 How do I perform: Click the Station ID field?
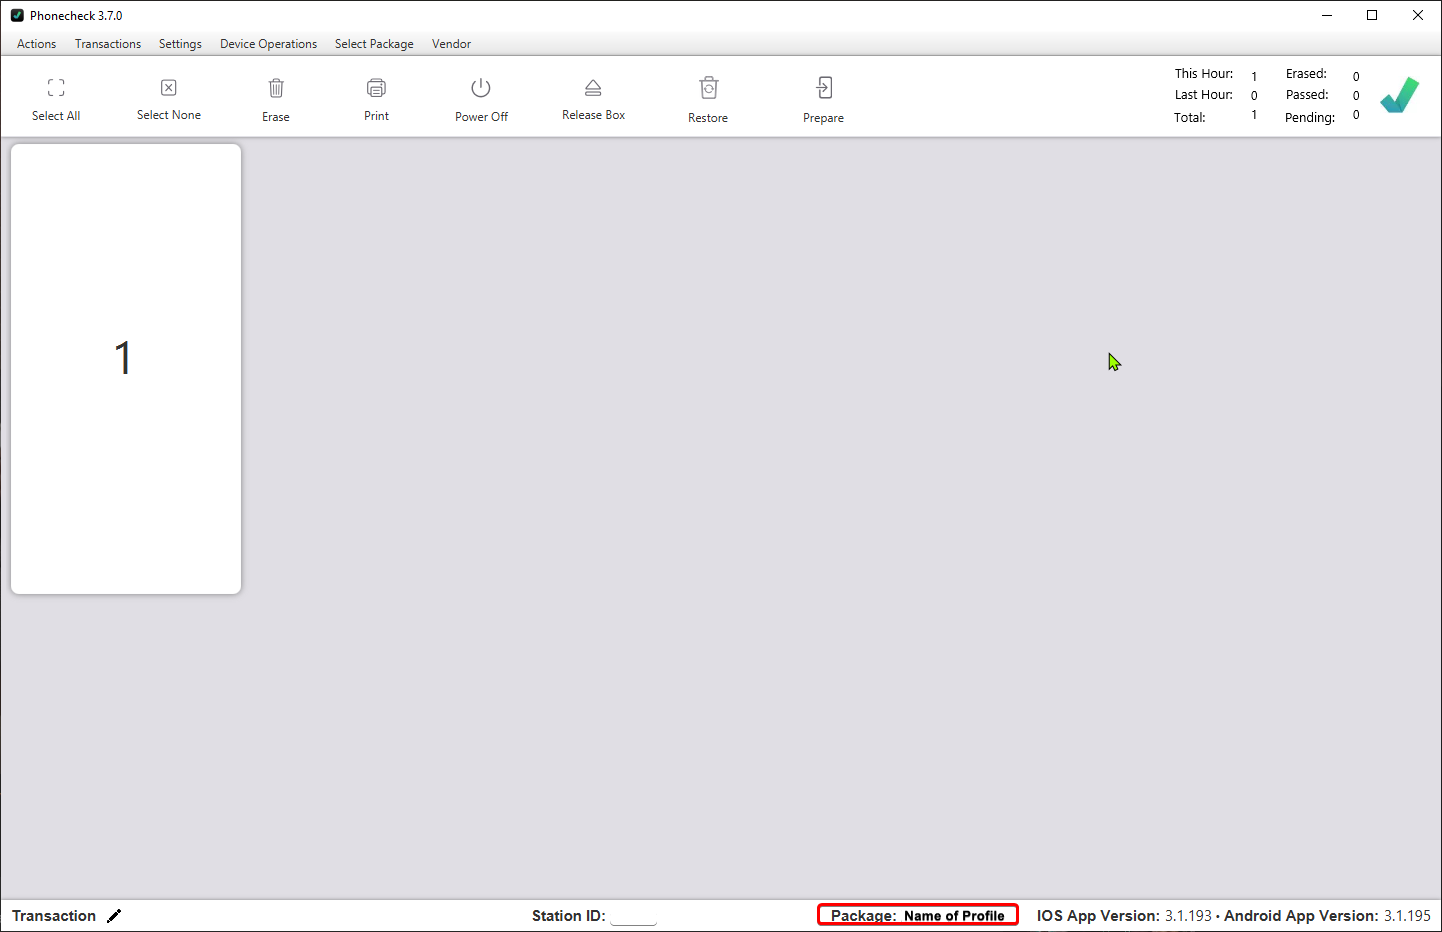point(633,916)
